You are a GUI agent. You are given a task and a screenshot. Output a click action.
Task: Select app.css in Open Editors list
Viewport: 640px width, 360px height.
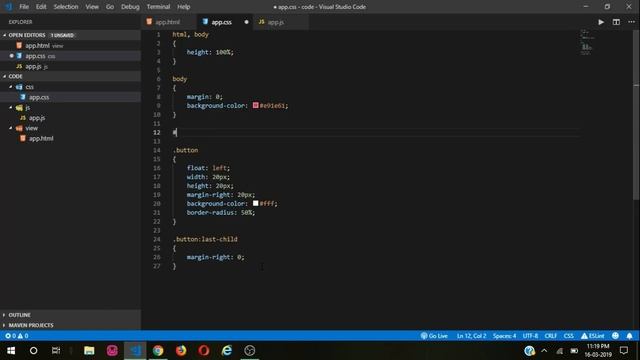coord(70,56)
